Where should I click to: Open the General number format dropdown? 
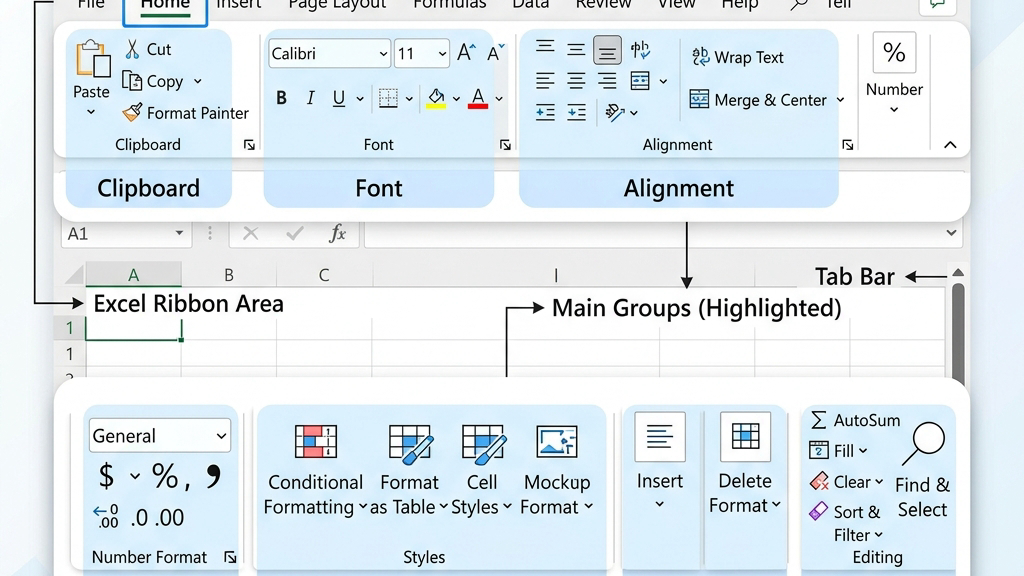point(159,436)
